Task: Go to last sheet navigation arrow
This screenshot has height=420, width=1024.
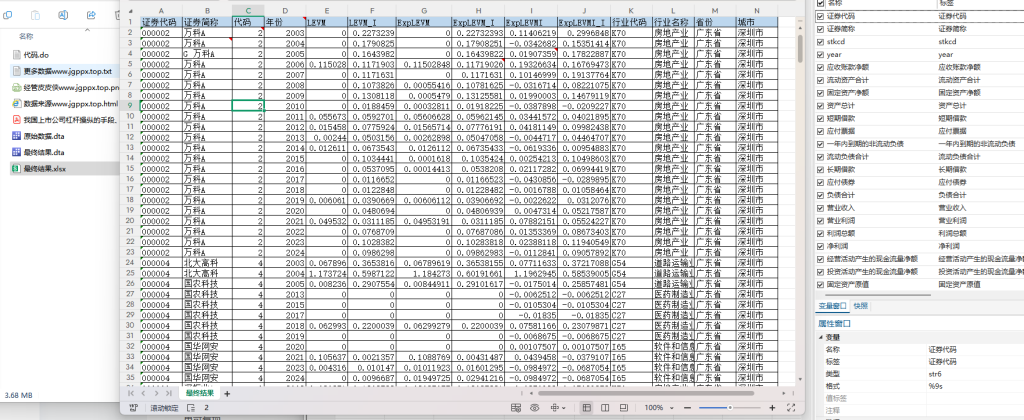Action: point(168,393)
